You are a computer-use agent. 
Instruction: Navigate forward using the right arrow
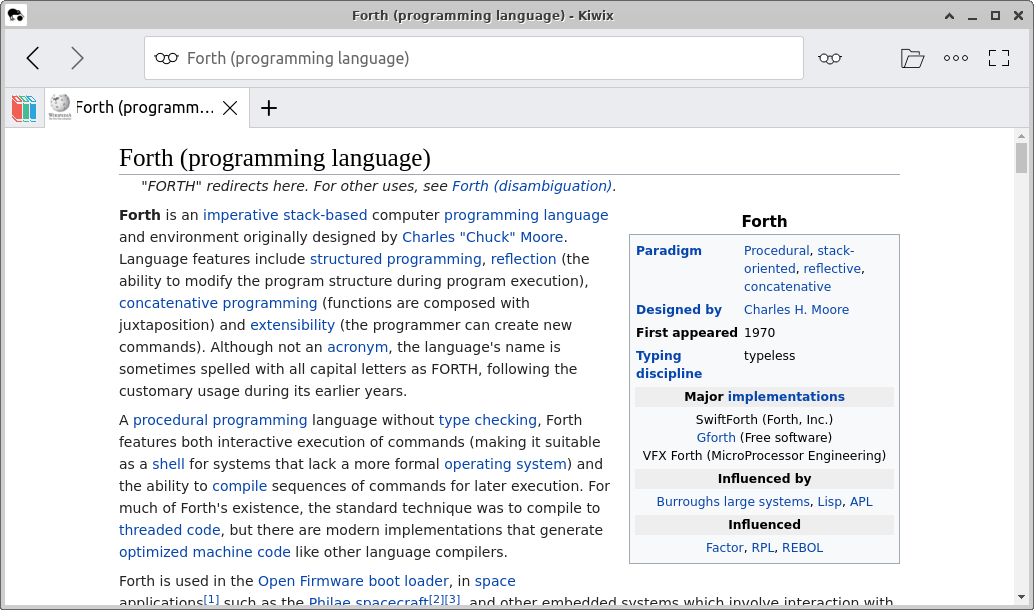click(x=77, y=58)
